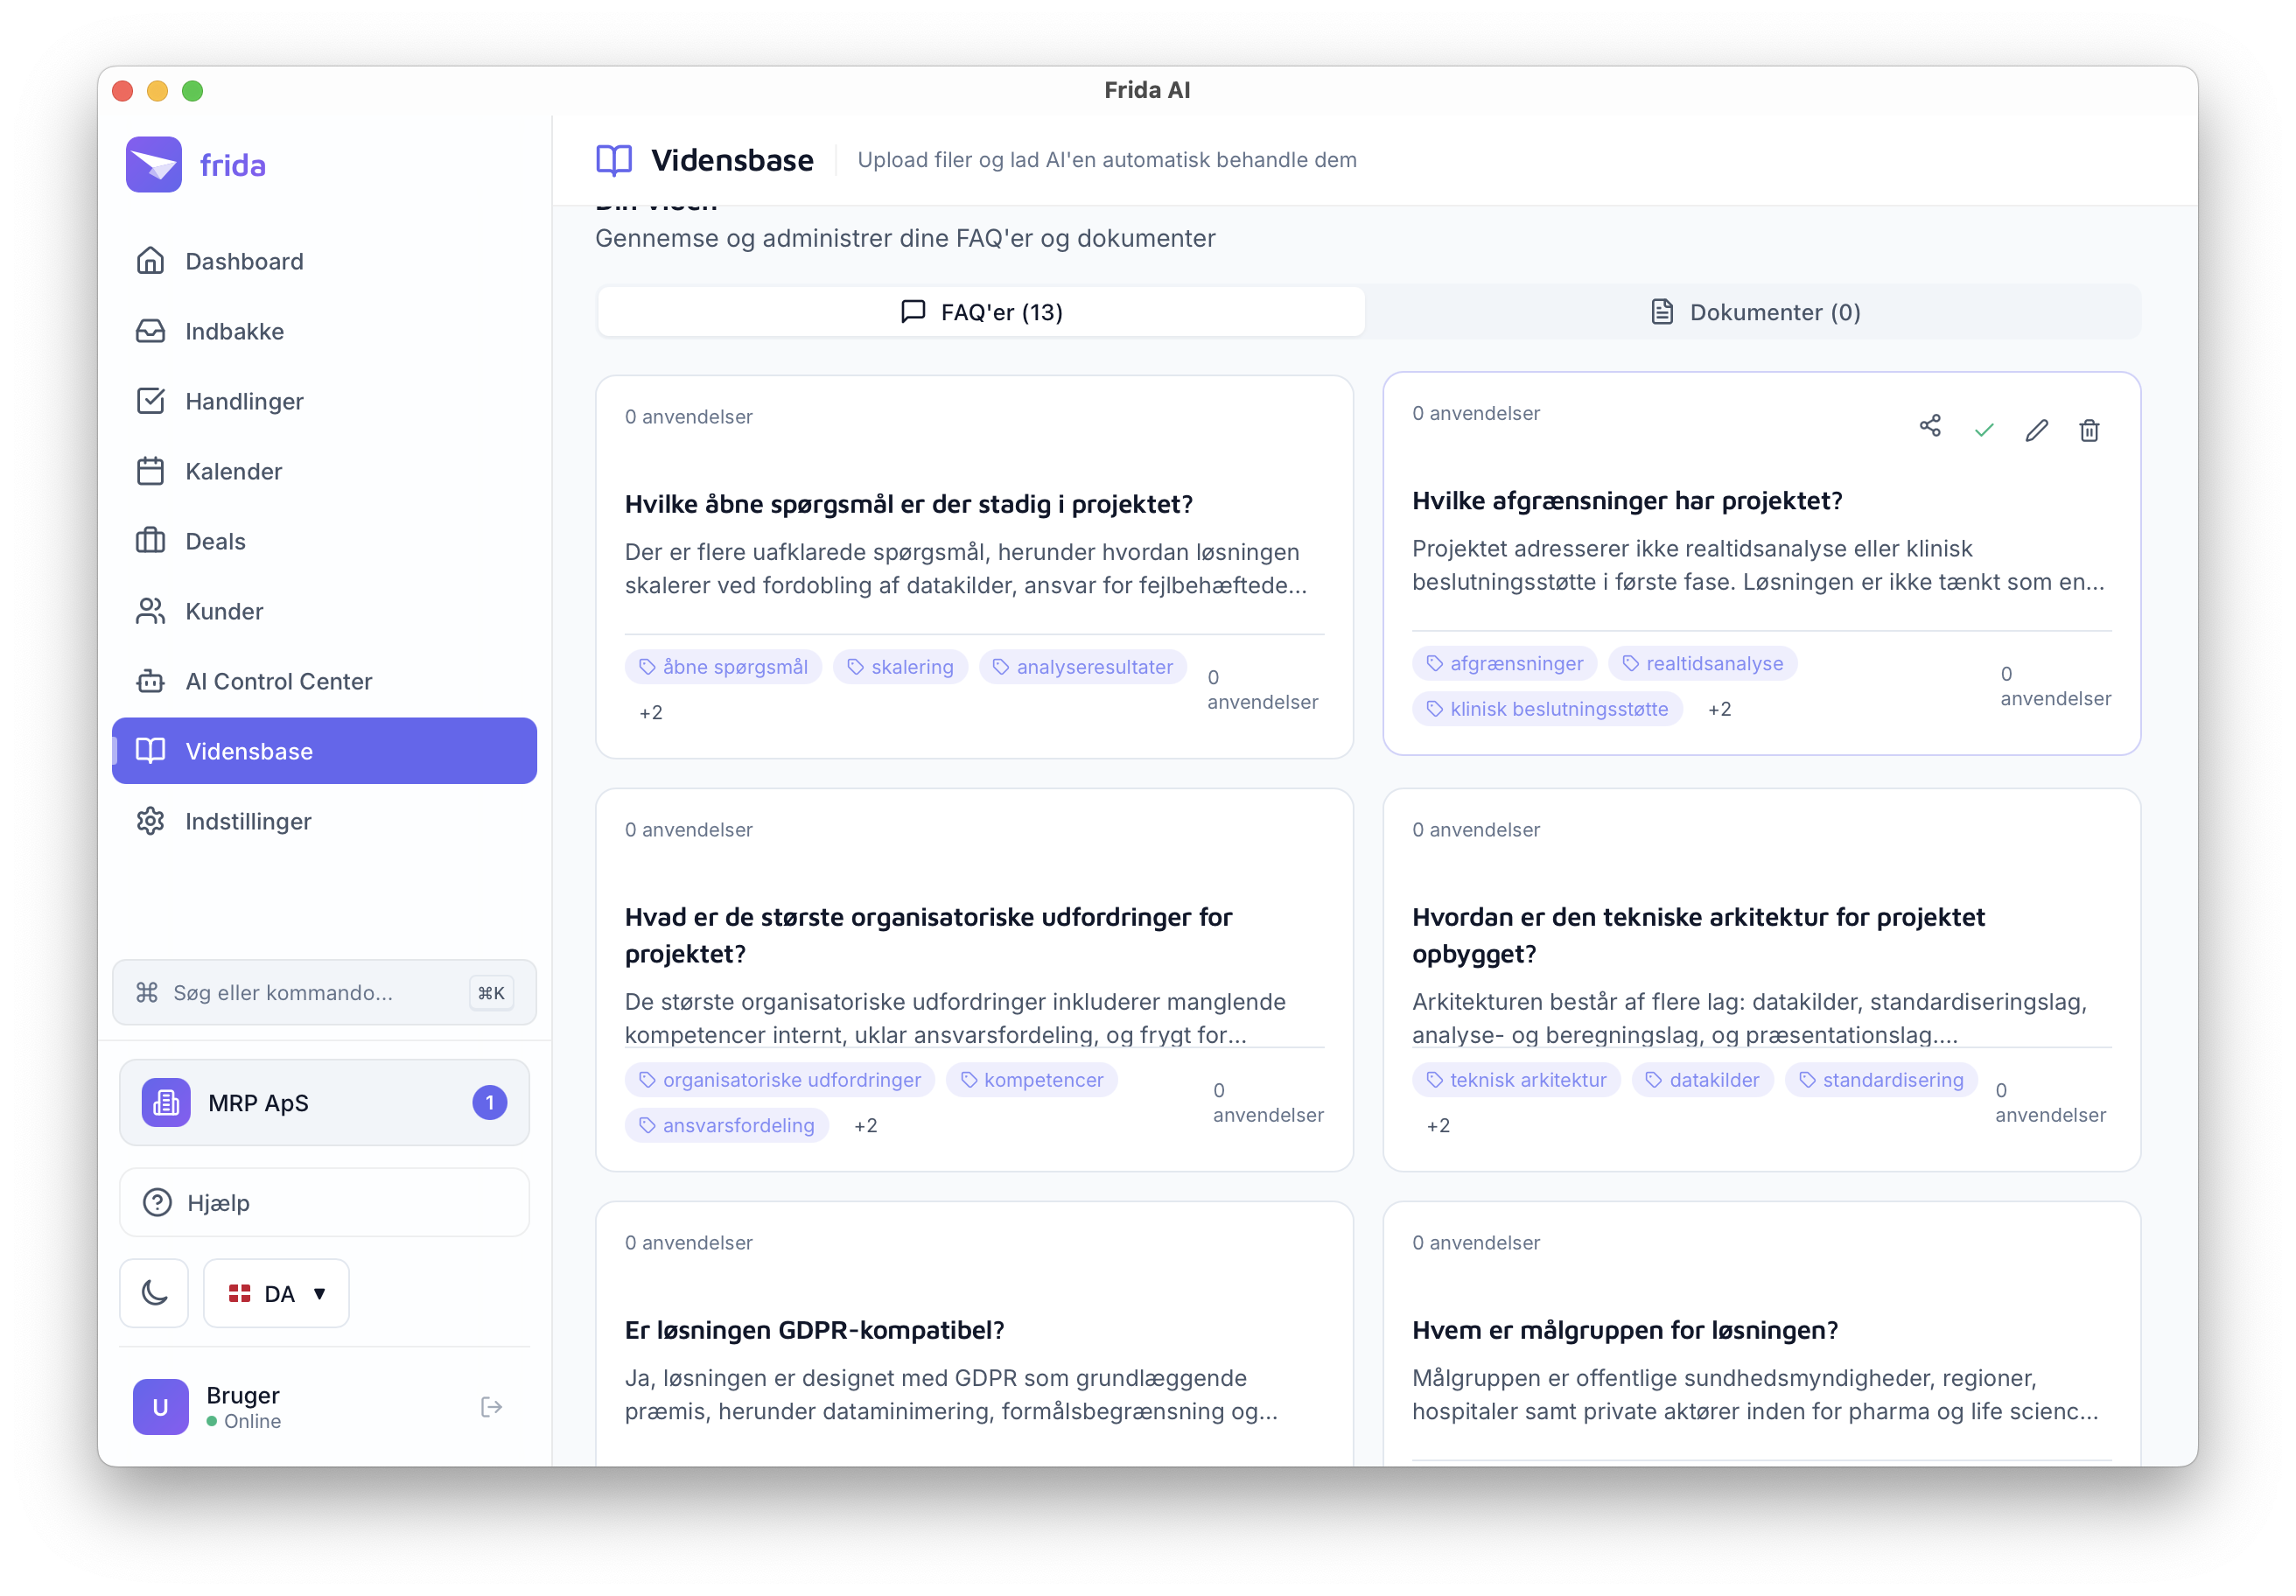Viewport: 2296px width, 1596px height.
Task: Open the Kalender page
Action: [233, 471]
